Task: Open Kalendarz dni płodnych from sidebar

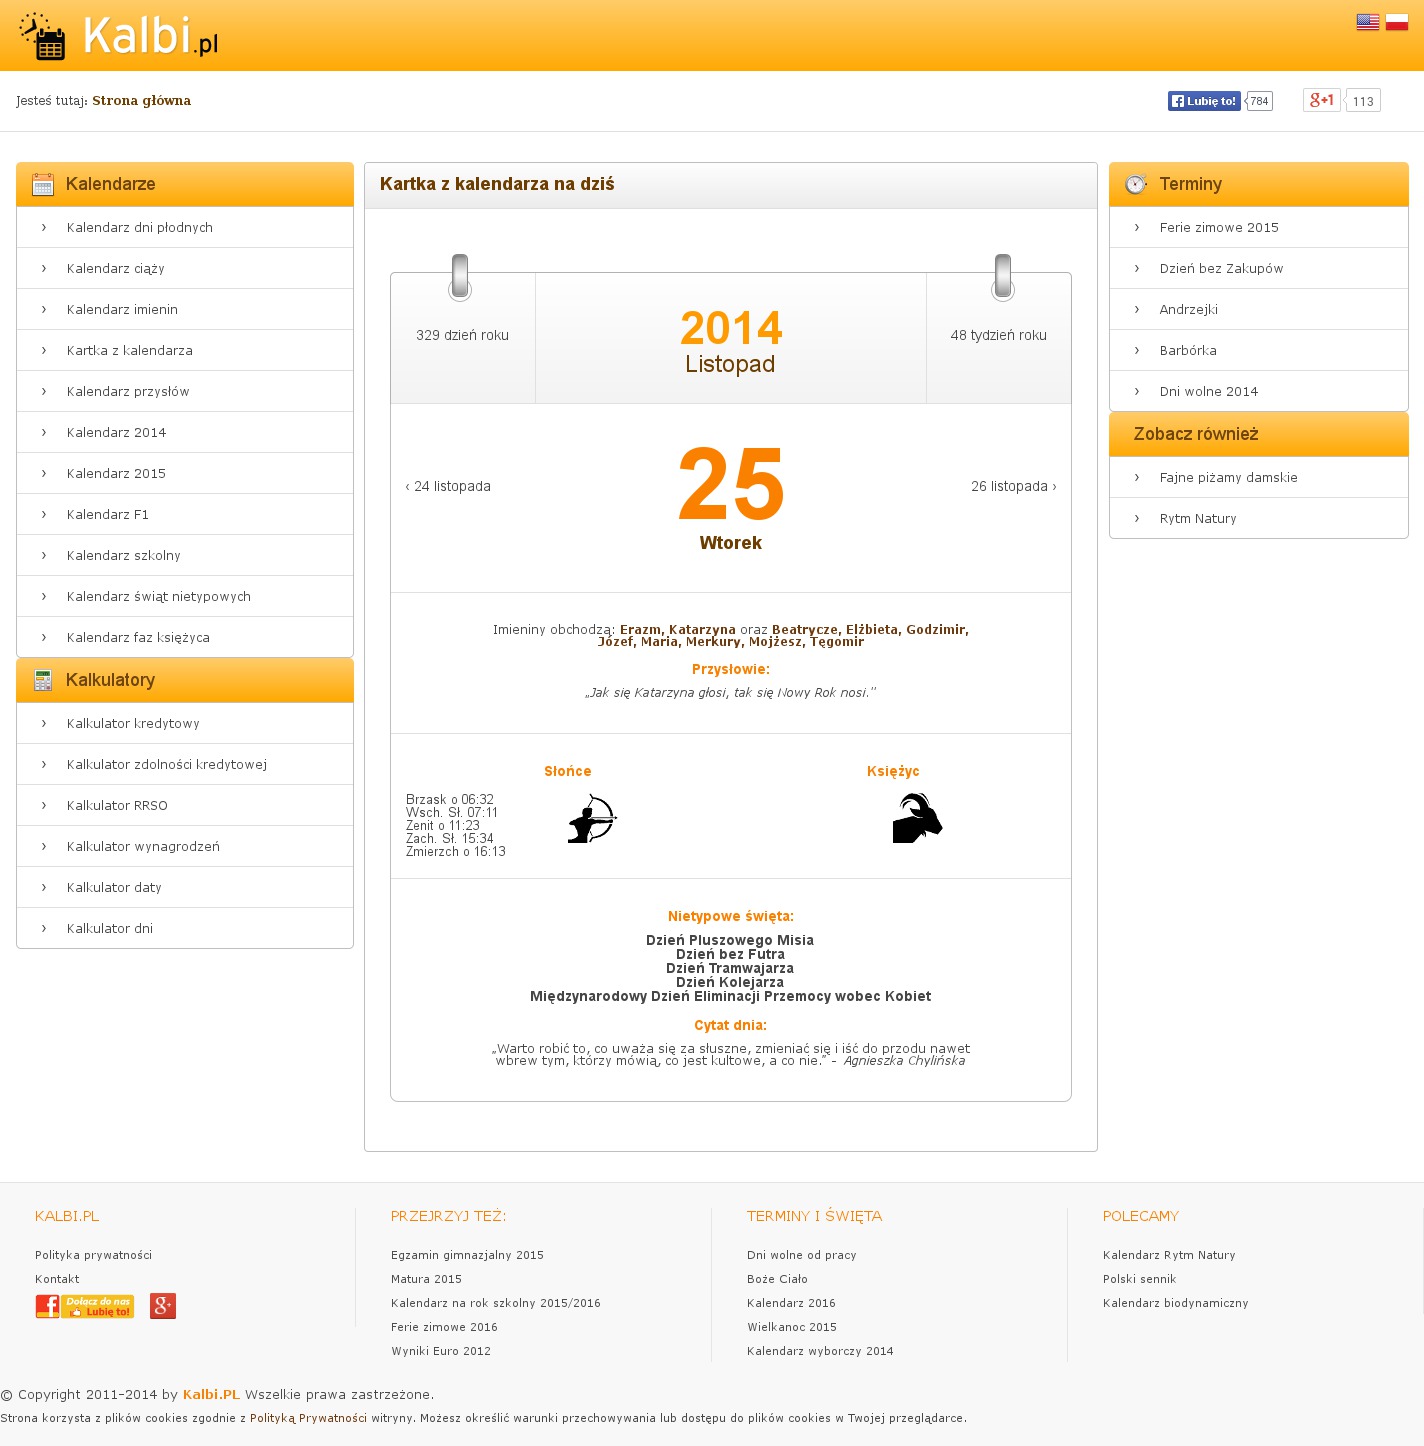Action: click(x=139, y=227)
